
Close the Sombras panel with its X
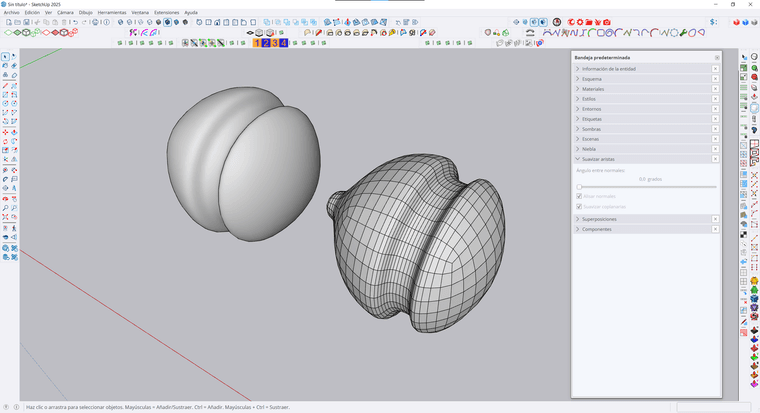click(715, 129)
